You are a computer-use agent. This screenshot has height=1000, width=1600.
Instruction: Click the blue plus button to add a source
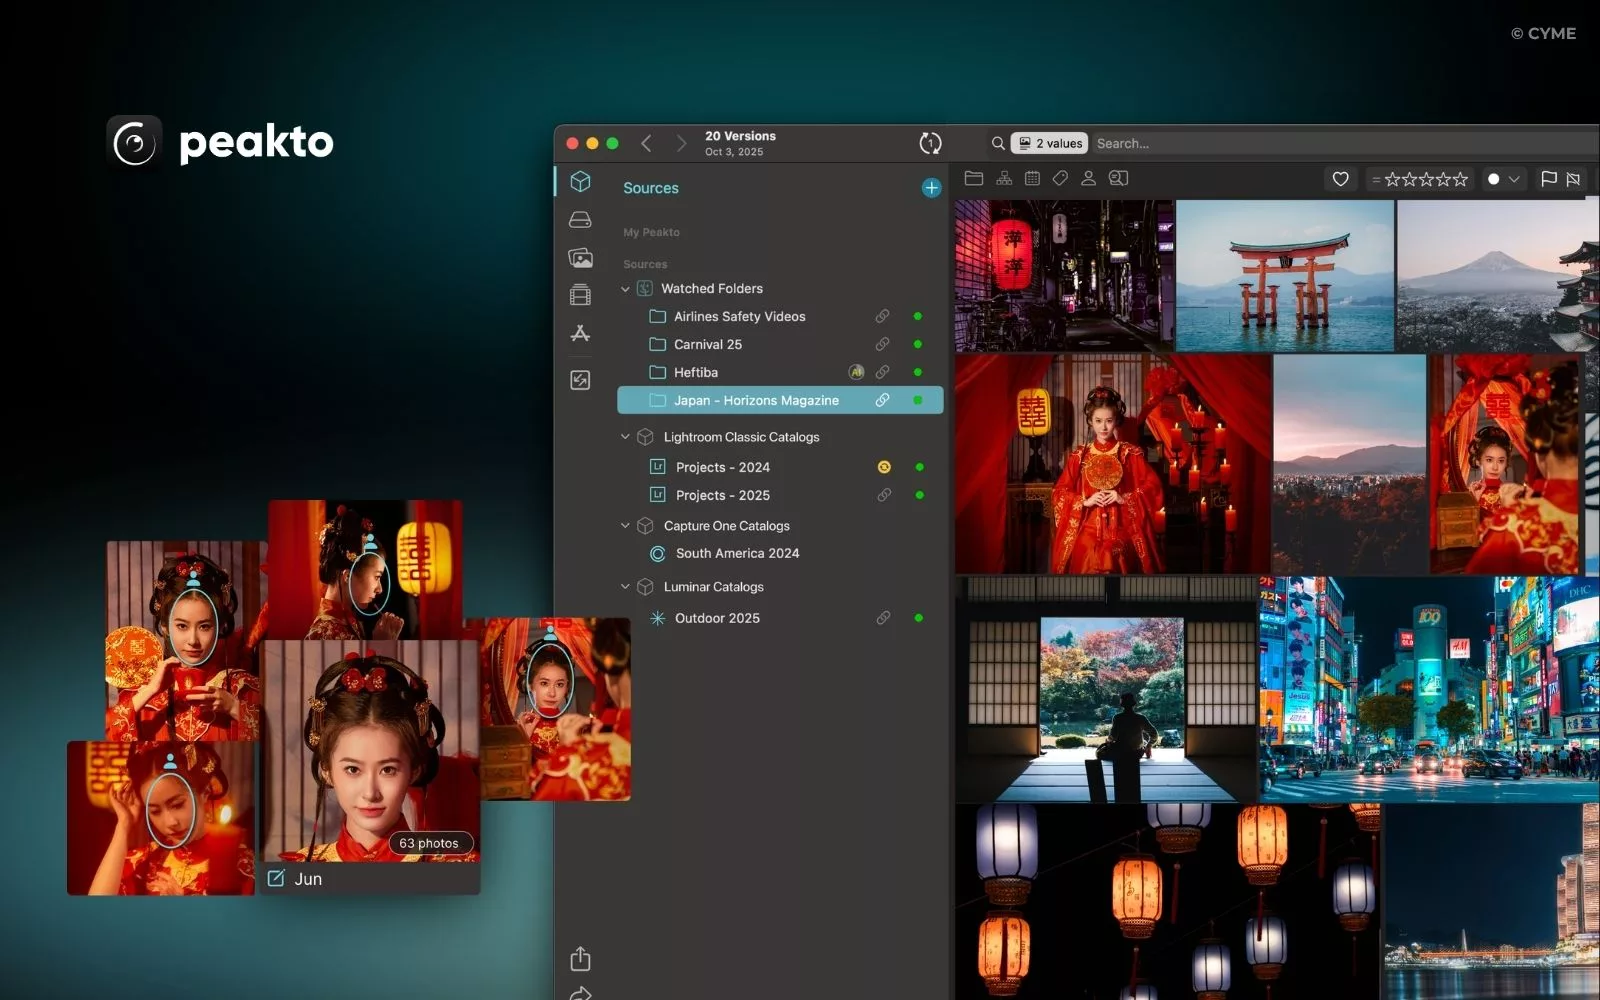931,188
